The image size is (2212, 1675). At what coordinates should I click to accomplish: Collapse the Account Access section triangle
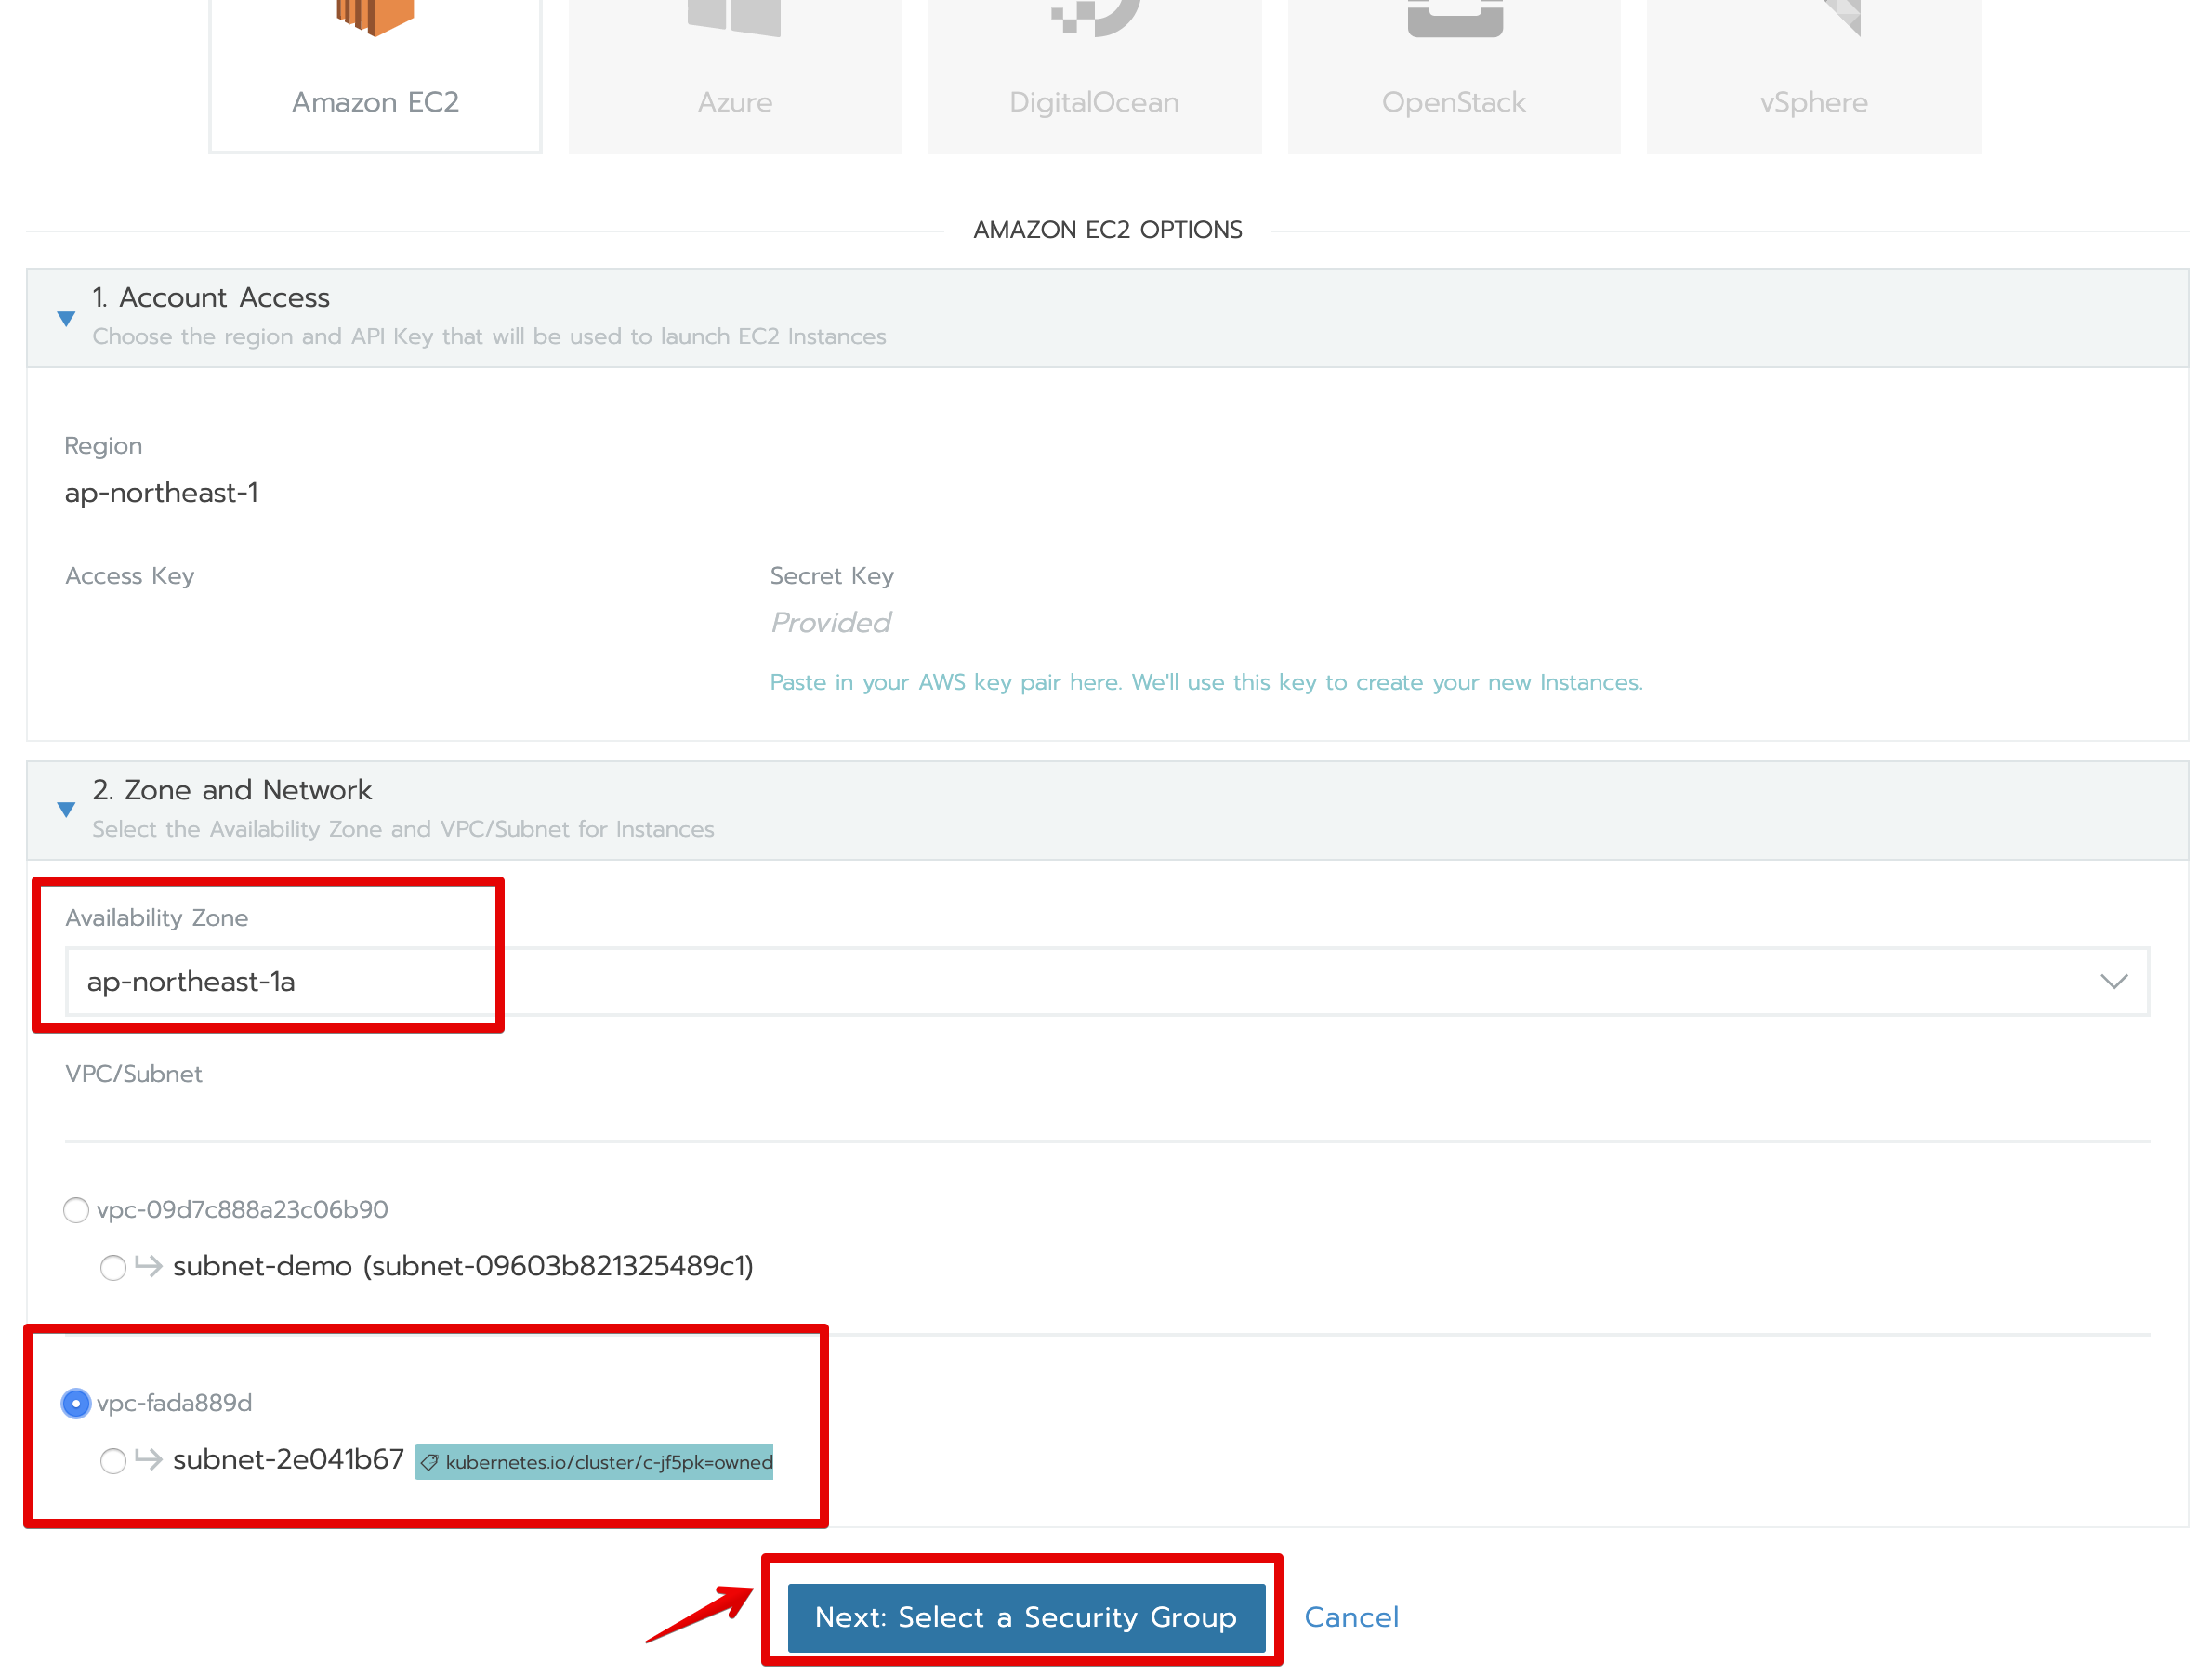(x=66, y=319)
